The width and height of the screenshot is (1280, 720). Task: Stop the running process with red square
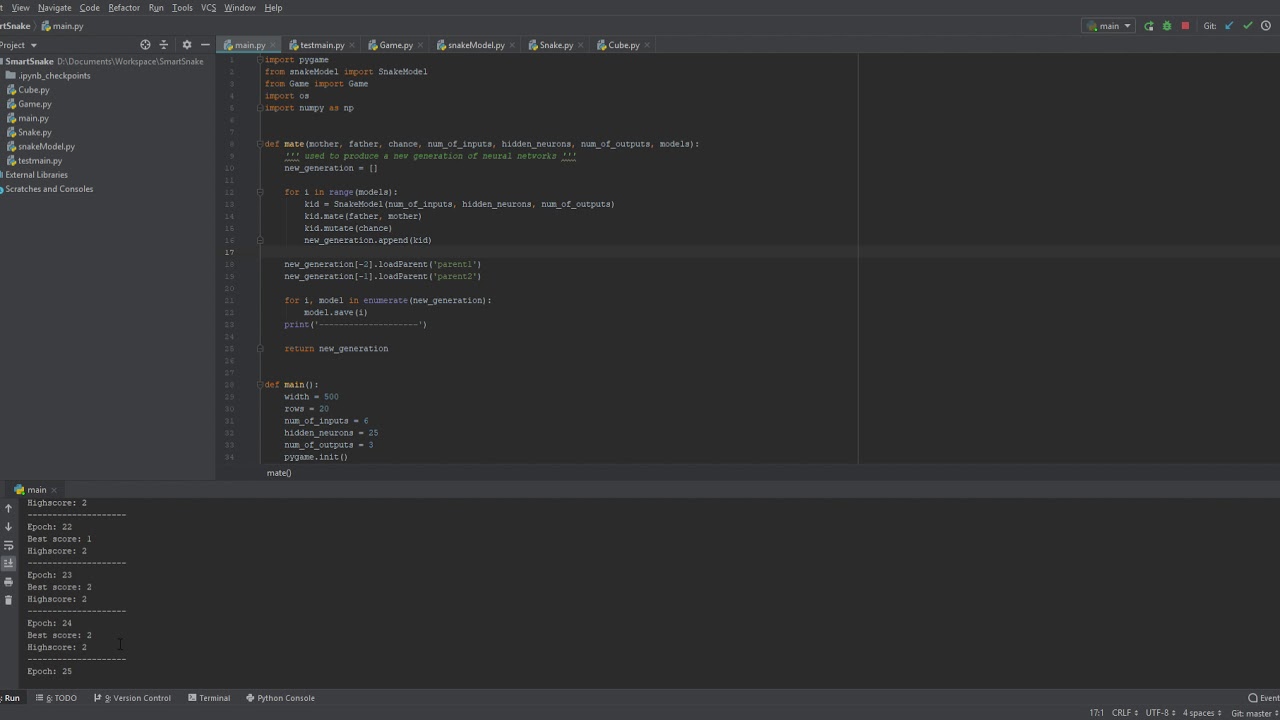tap(1185, 26)
